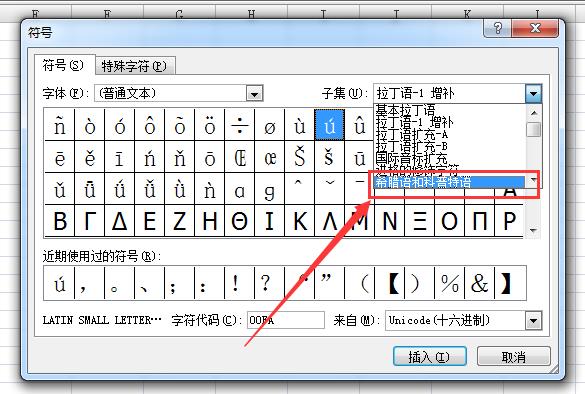Open the 字体 (普通文本) font dropdown

tap(254, 94)
